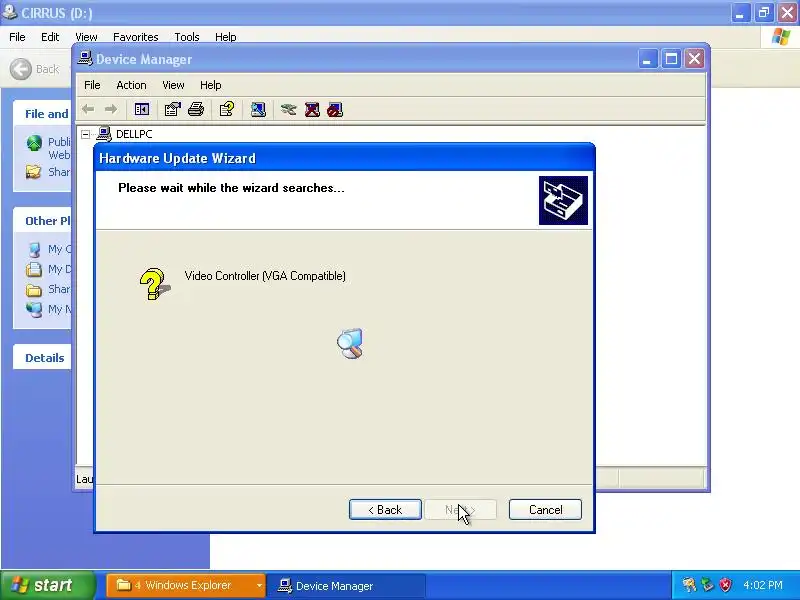Screen dimensions: 800x600
Task: Click the My Documents sidebar icon
Action: click(x=34, y=269)
